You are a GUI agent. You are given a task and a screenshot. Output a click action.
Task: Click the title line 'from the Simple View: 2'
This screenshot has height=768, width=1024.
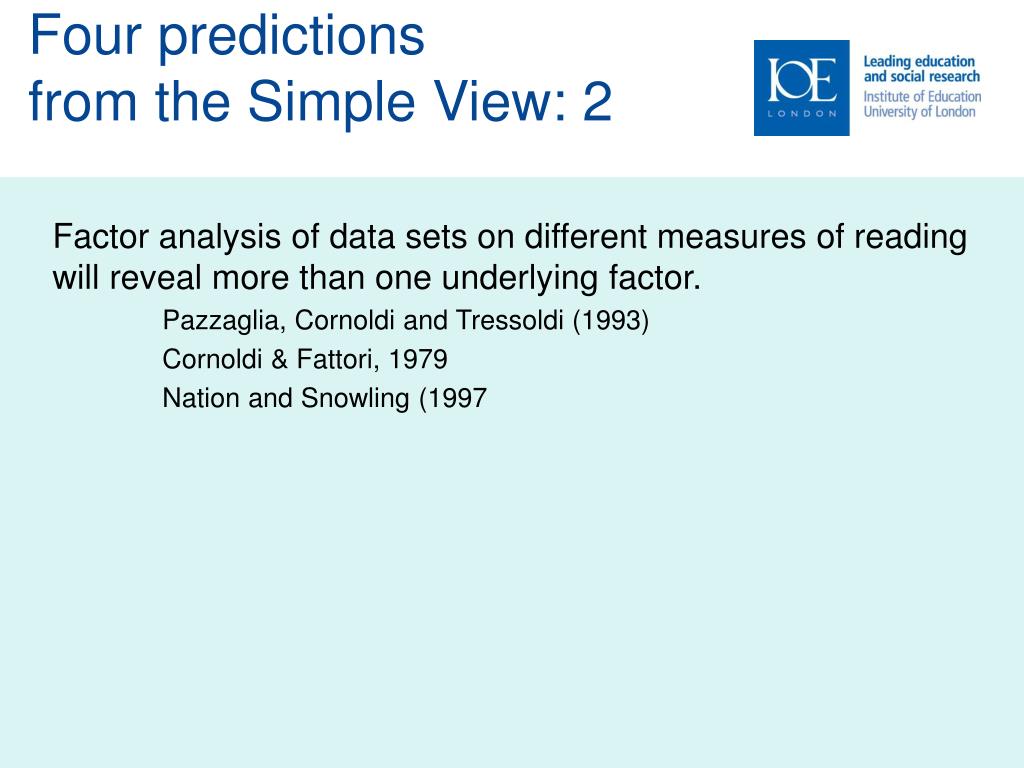click(320, 101)
